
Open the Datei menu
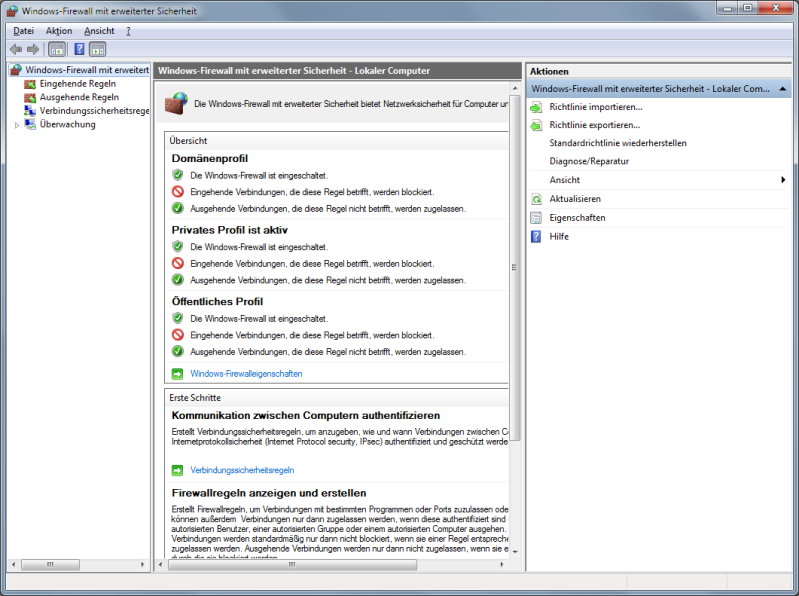pos(23,31)
